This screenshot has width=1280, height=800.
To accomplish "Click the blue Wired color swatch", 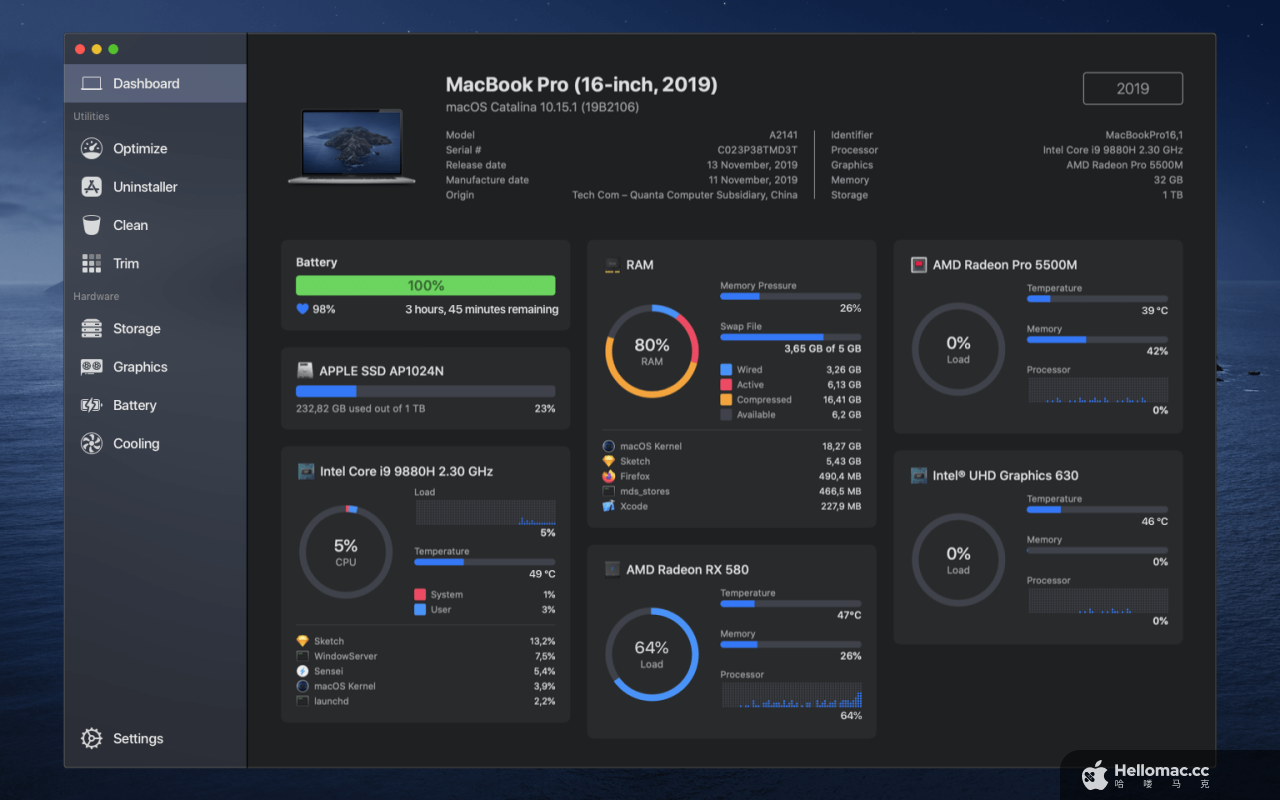I will [726, 369].
